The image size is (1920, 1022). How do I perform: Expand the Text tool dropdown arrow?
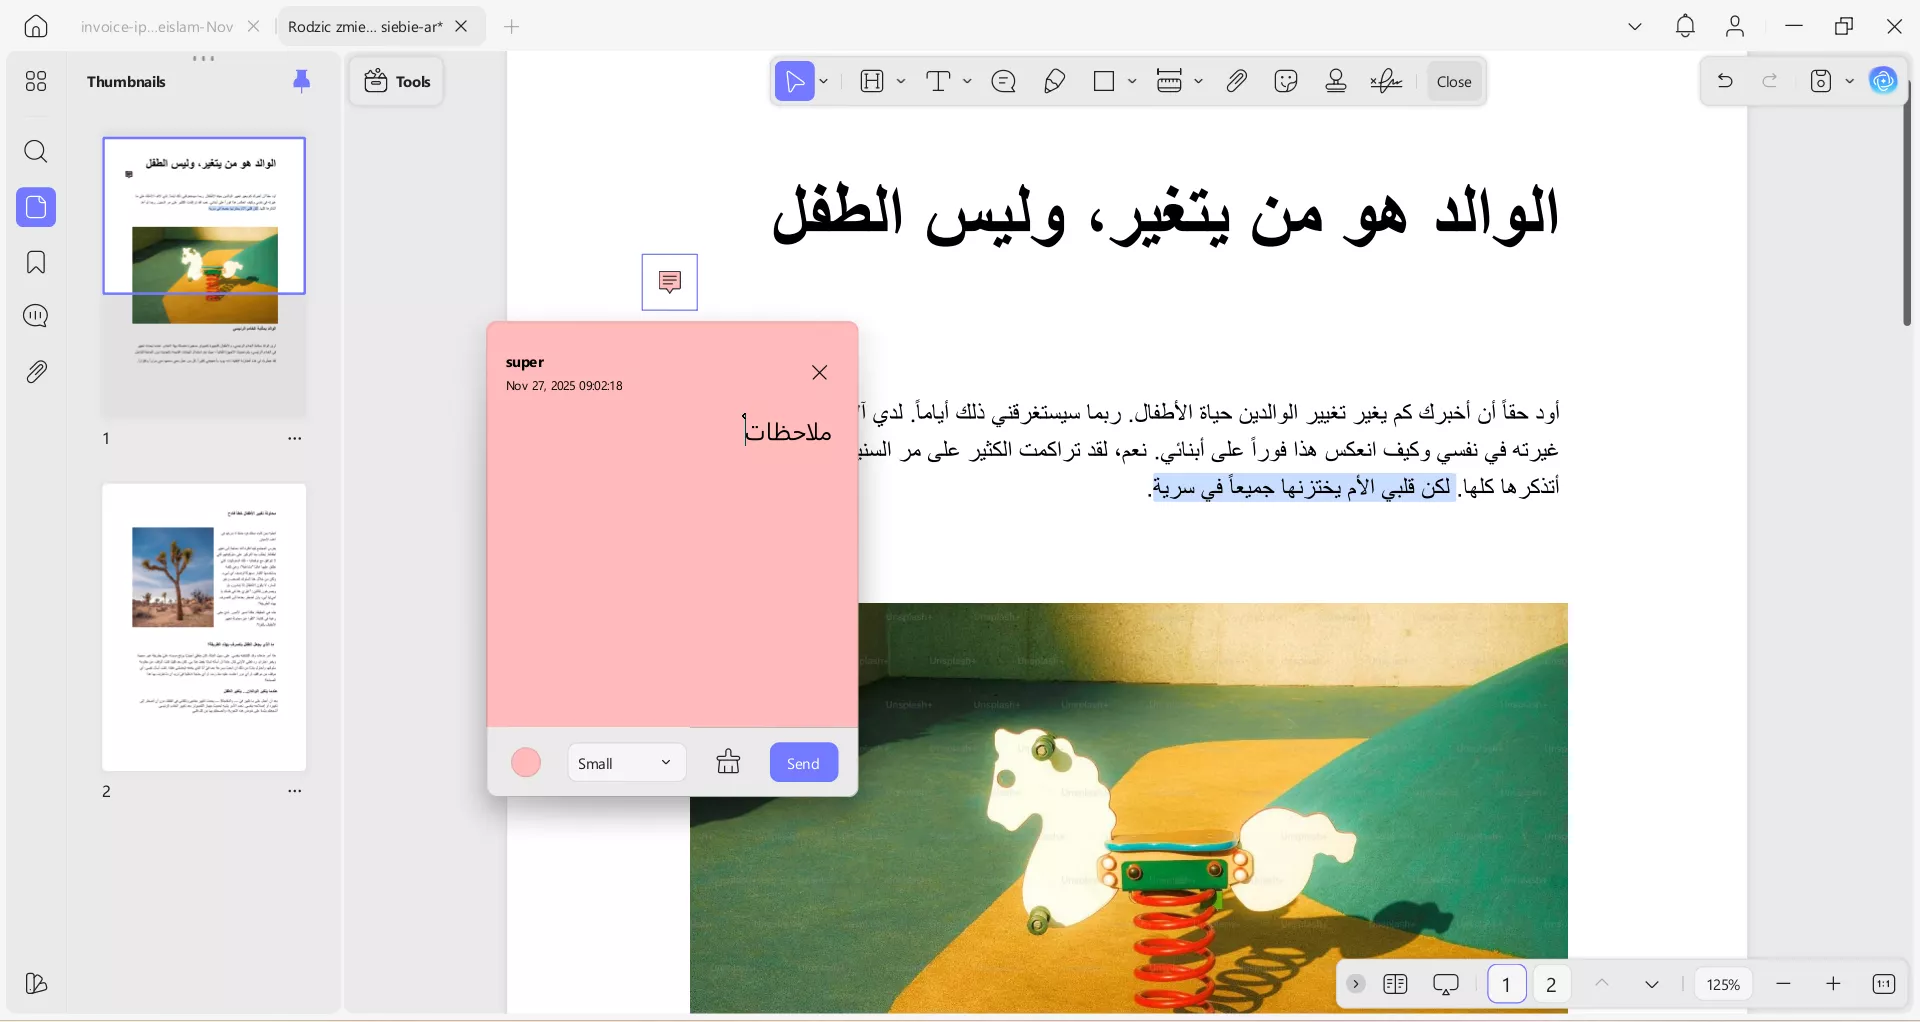(967, 82)
